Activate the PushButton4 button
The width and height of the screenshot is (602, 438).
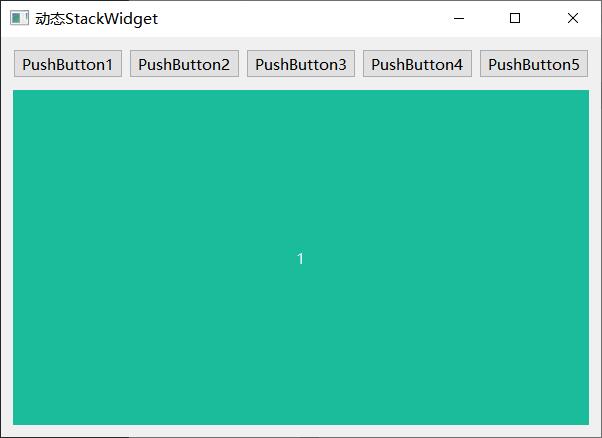click(417, 64)
